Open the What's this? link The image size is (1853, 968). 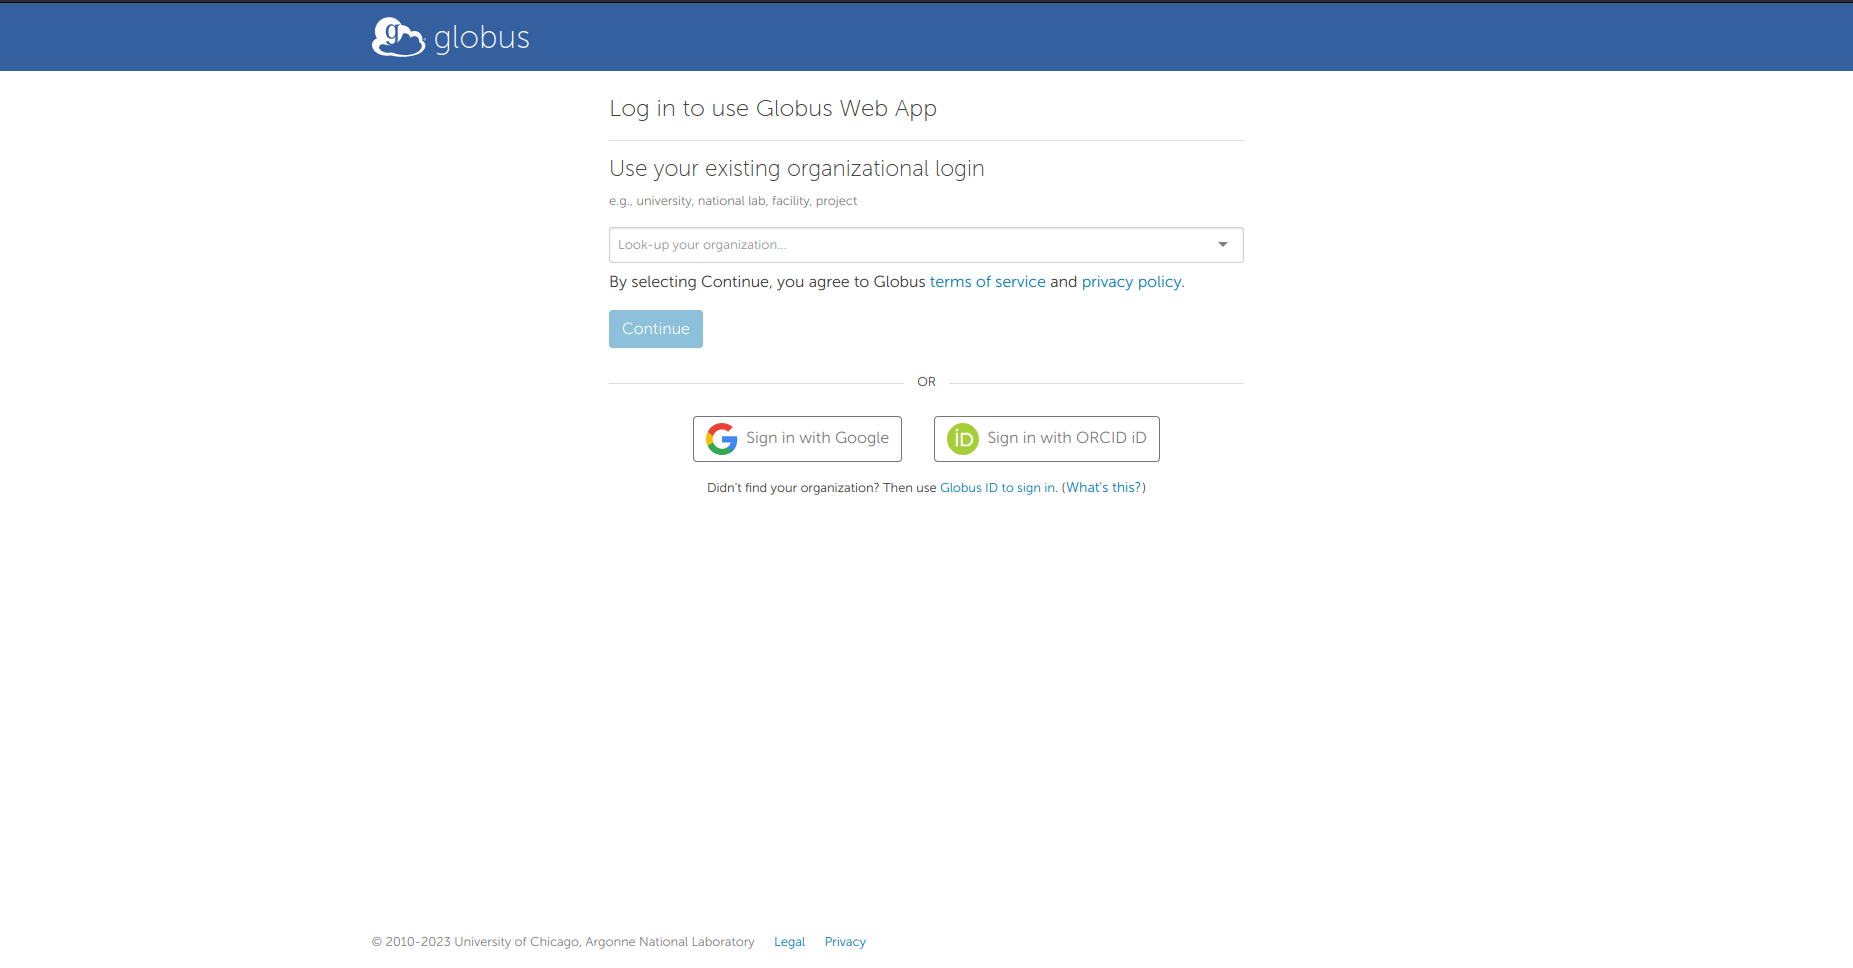pos(1104,488)
